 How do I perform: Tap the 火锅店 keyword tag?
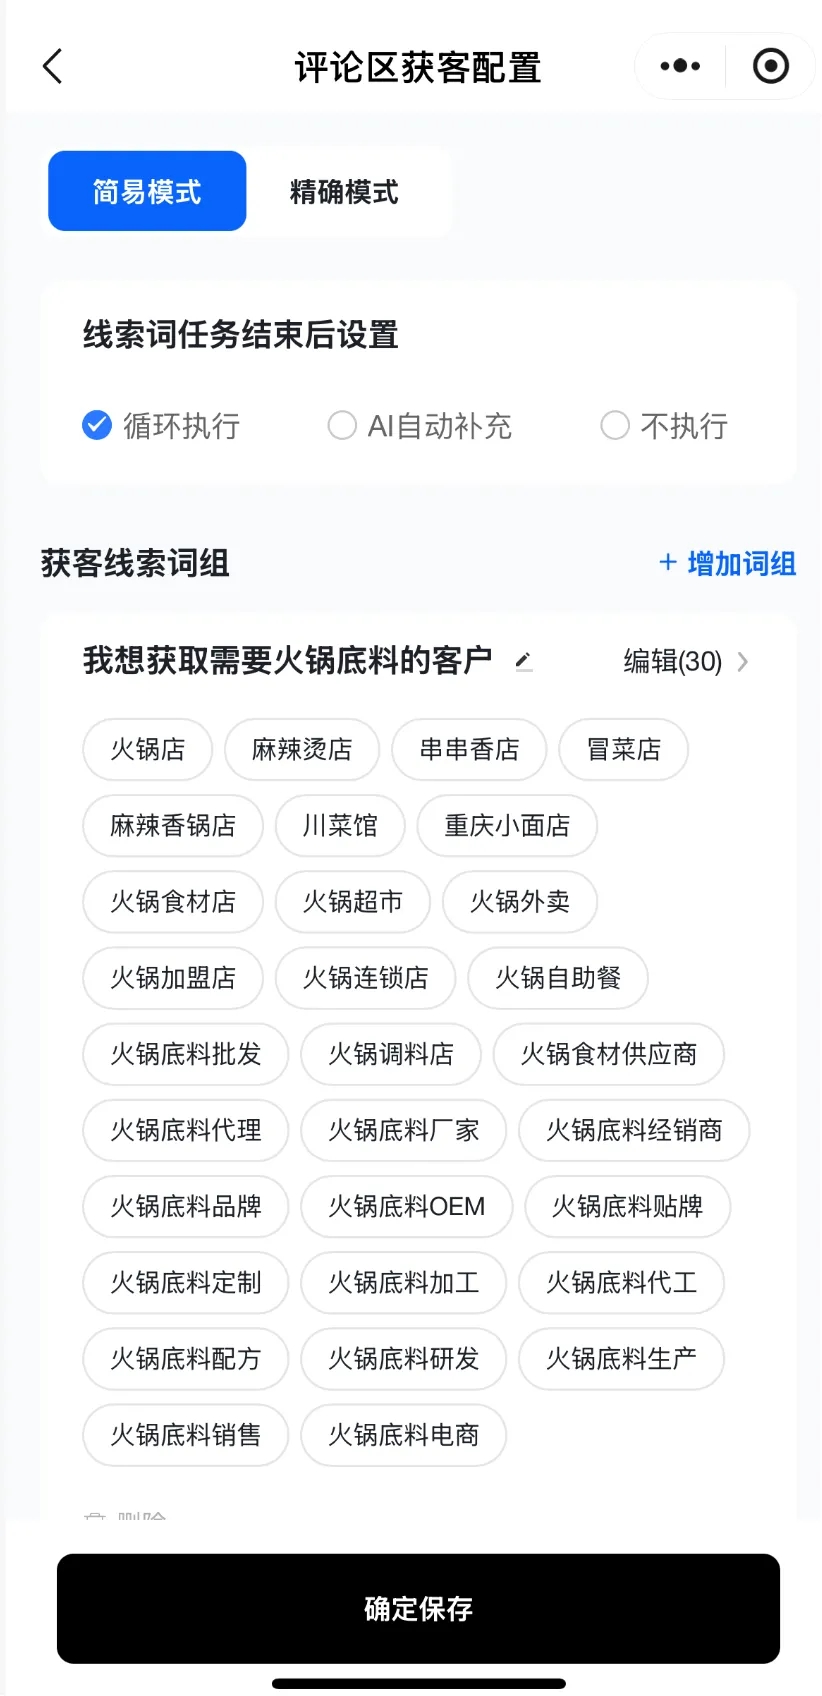point(148,749)
